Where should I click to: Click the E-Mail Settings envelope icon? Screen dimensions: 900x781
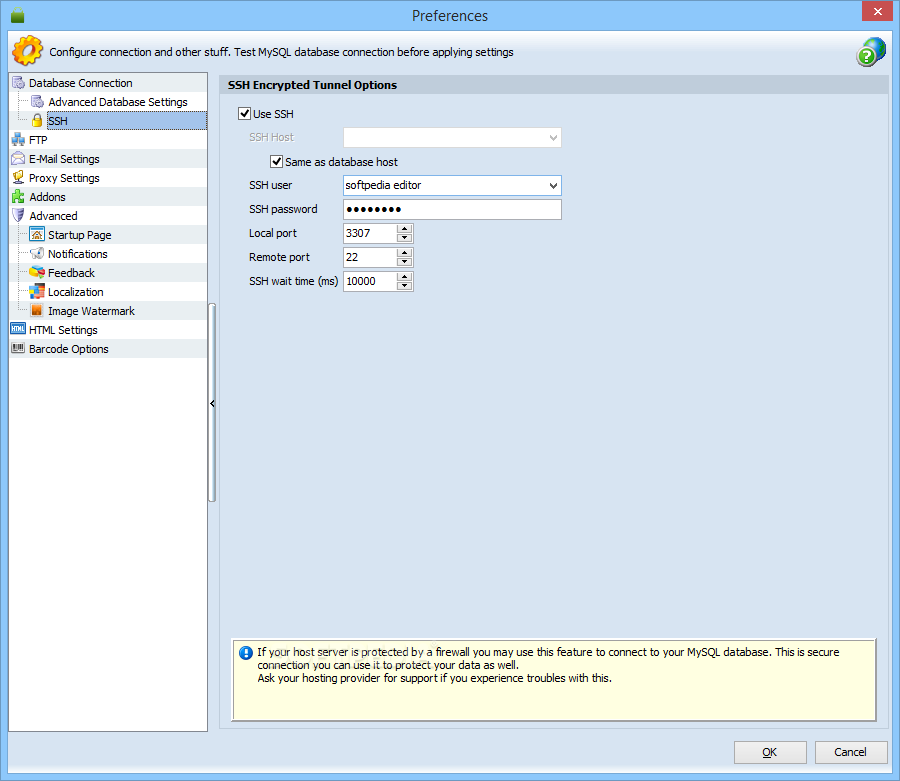[x=18, y=158]
